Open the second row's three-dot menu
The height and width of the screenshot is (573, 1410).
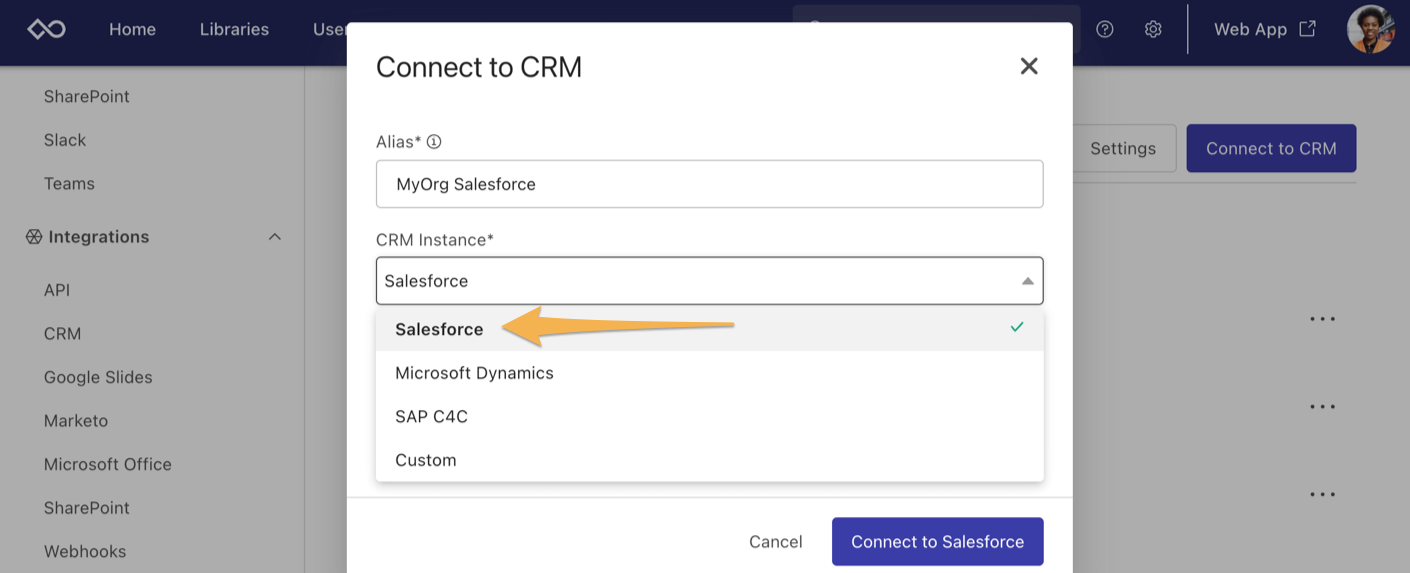(x=1323, y=407)
